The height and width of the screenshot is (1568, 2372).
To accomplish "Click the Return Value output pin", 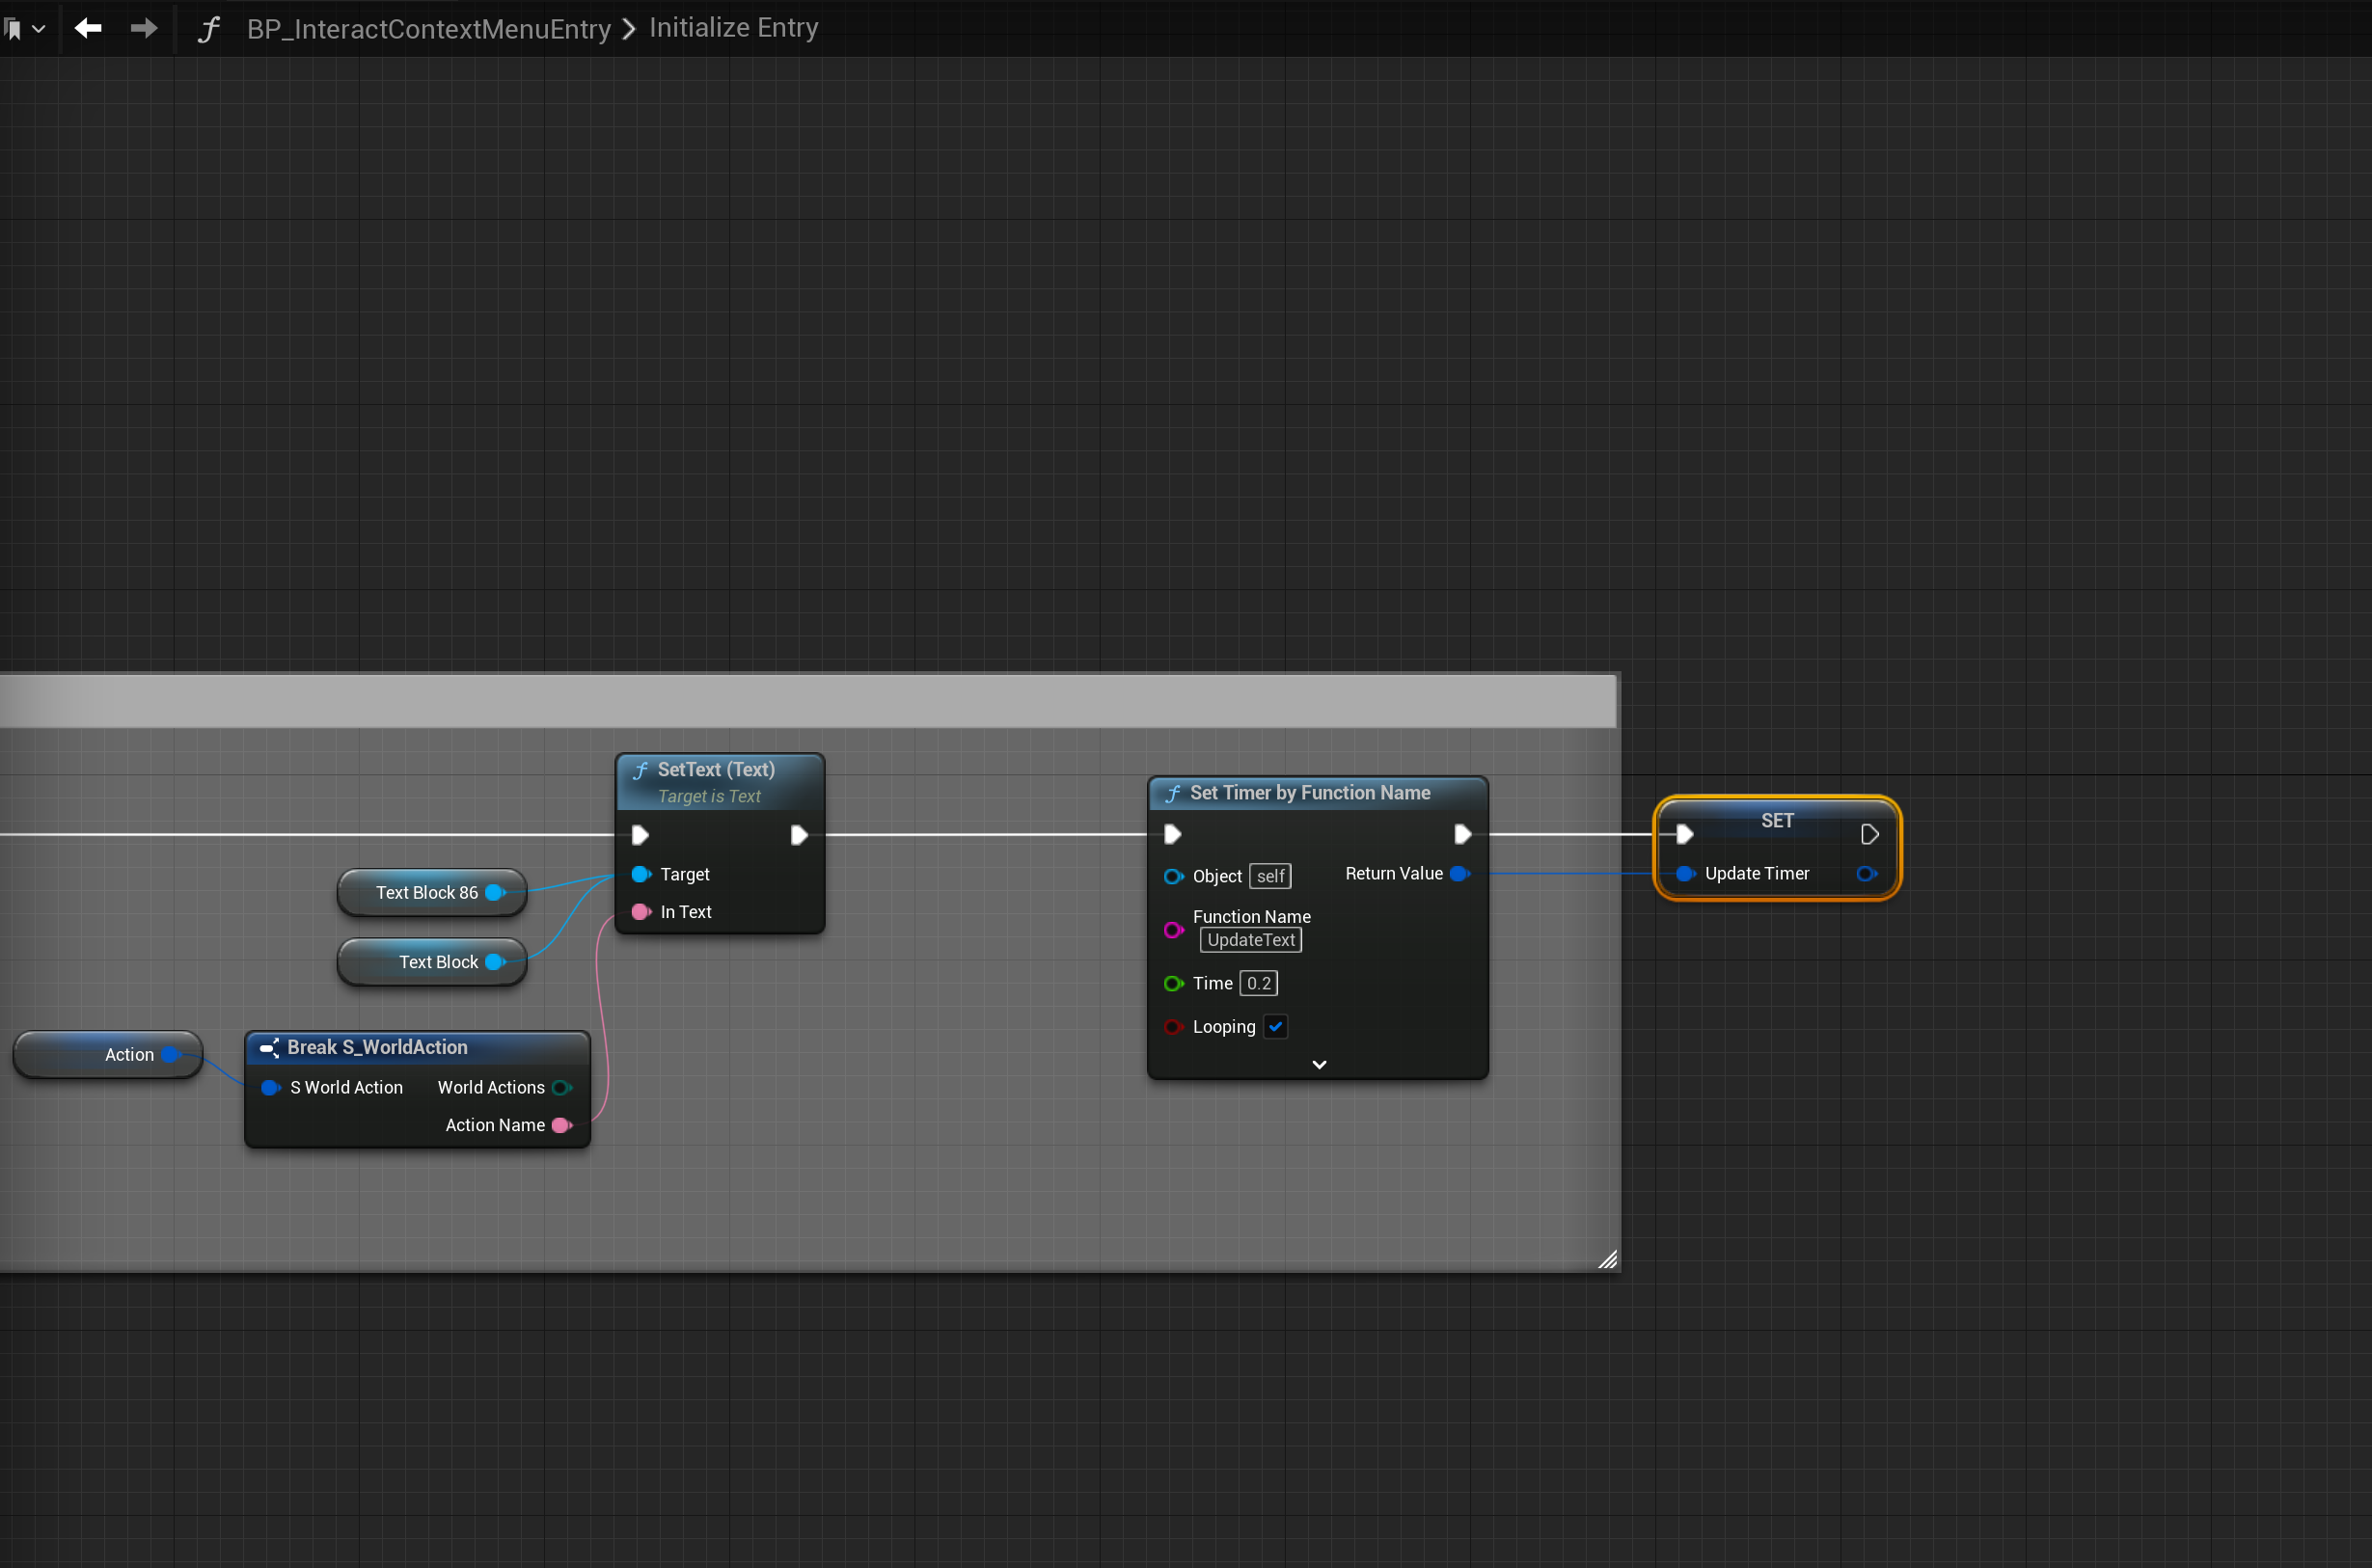I will tap(1459, 874).
